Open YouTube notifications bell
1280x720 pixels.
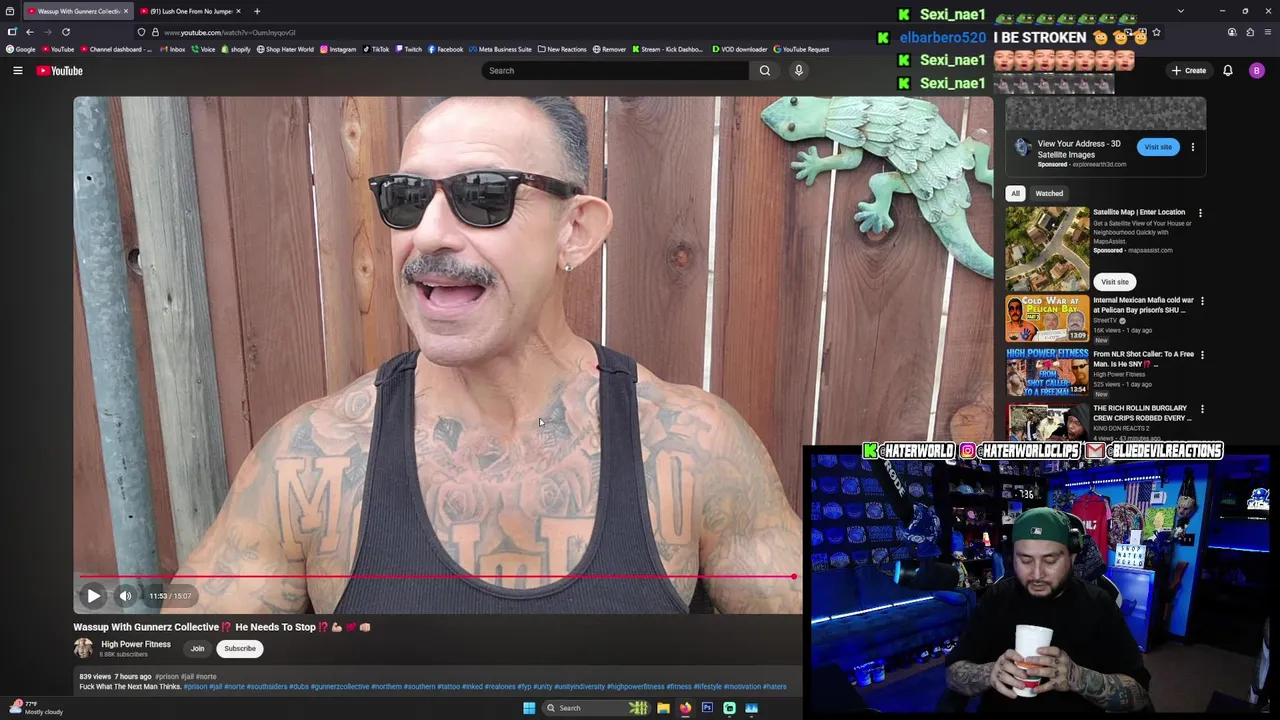1227,70
